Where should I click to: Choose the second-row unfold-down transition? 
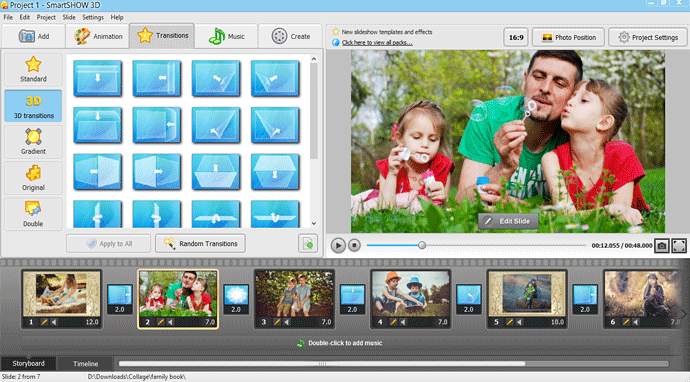pos(97,125)
